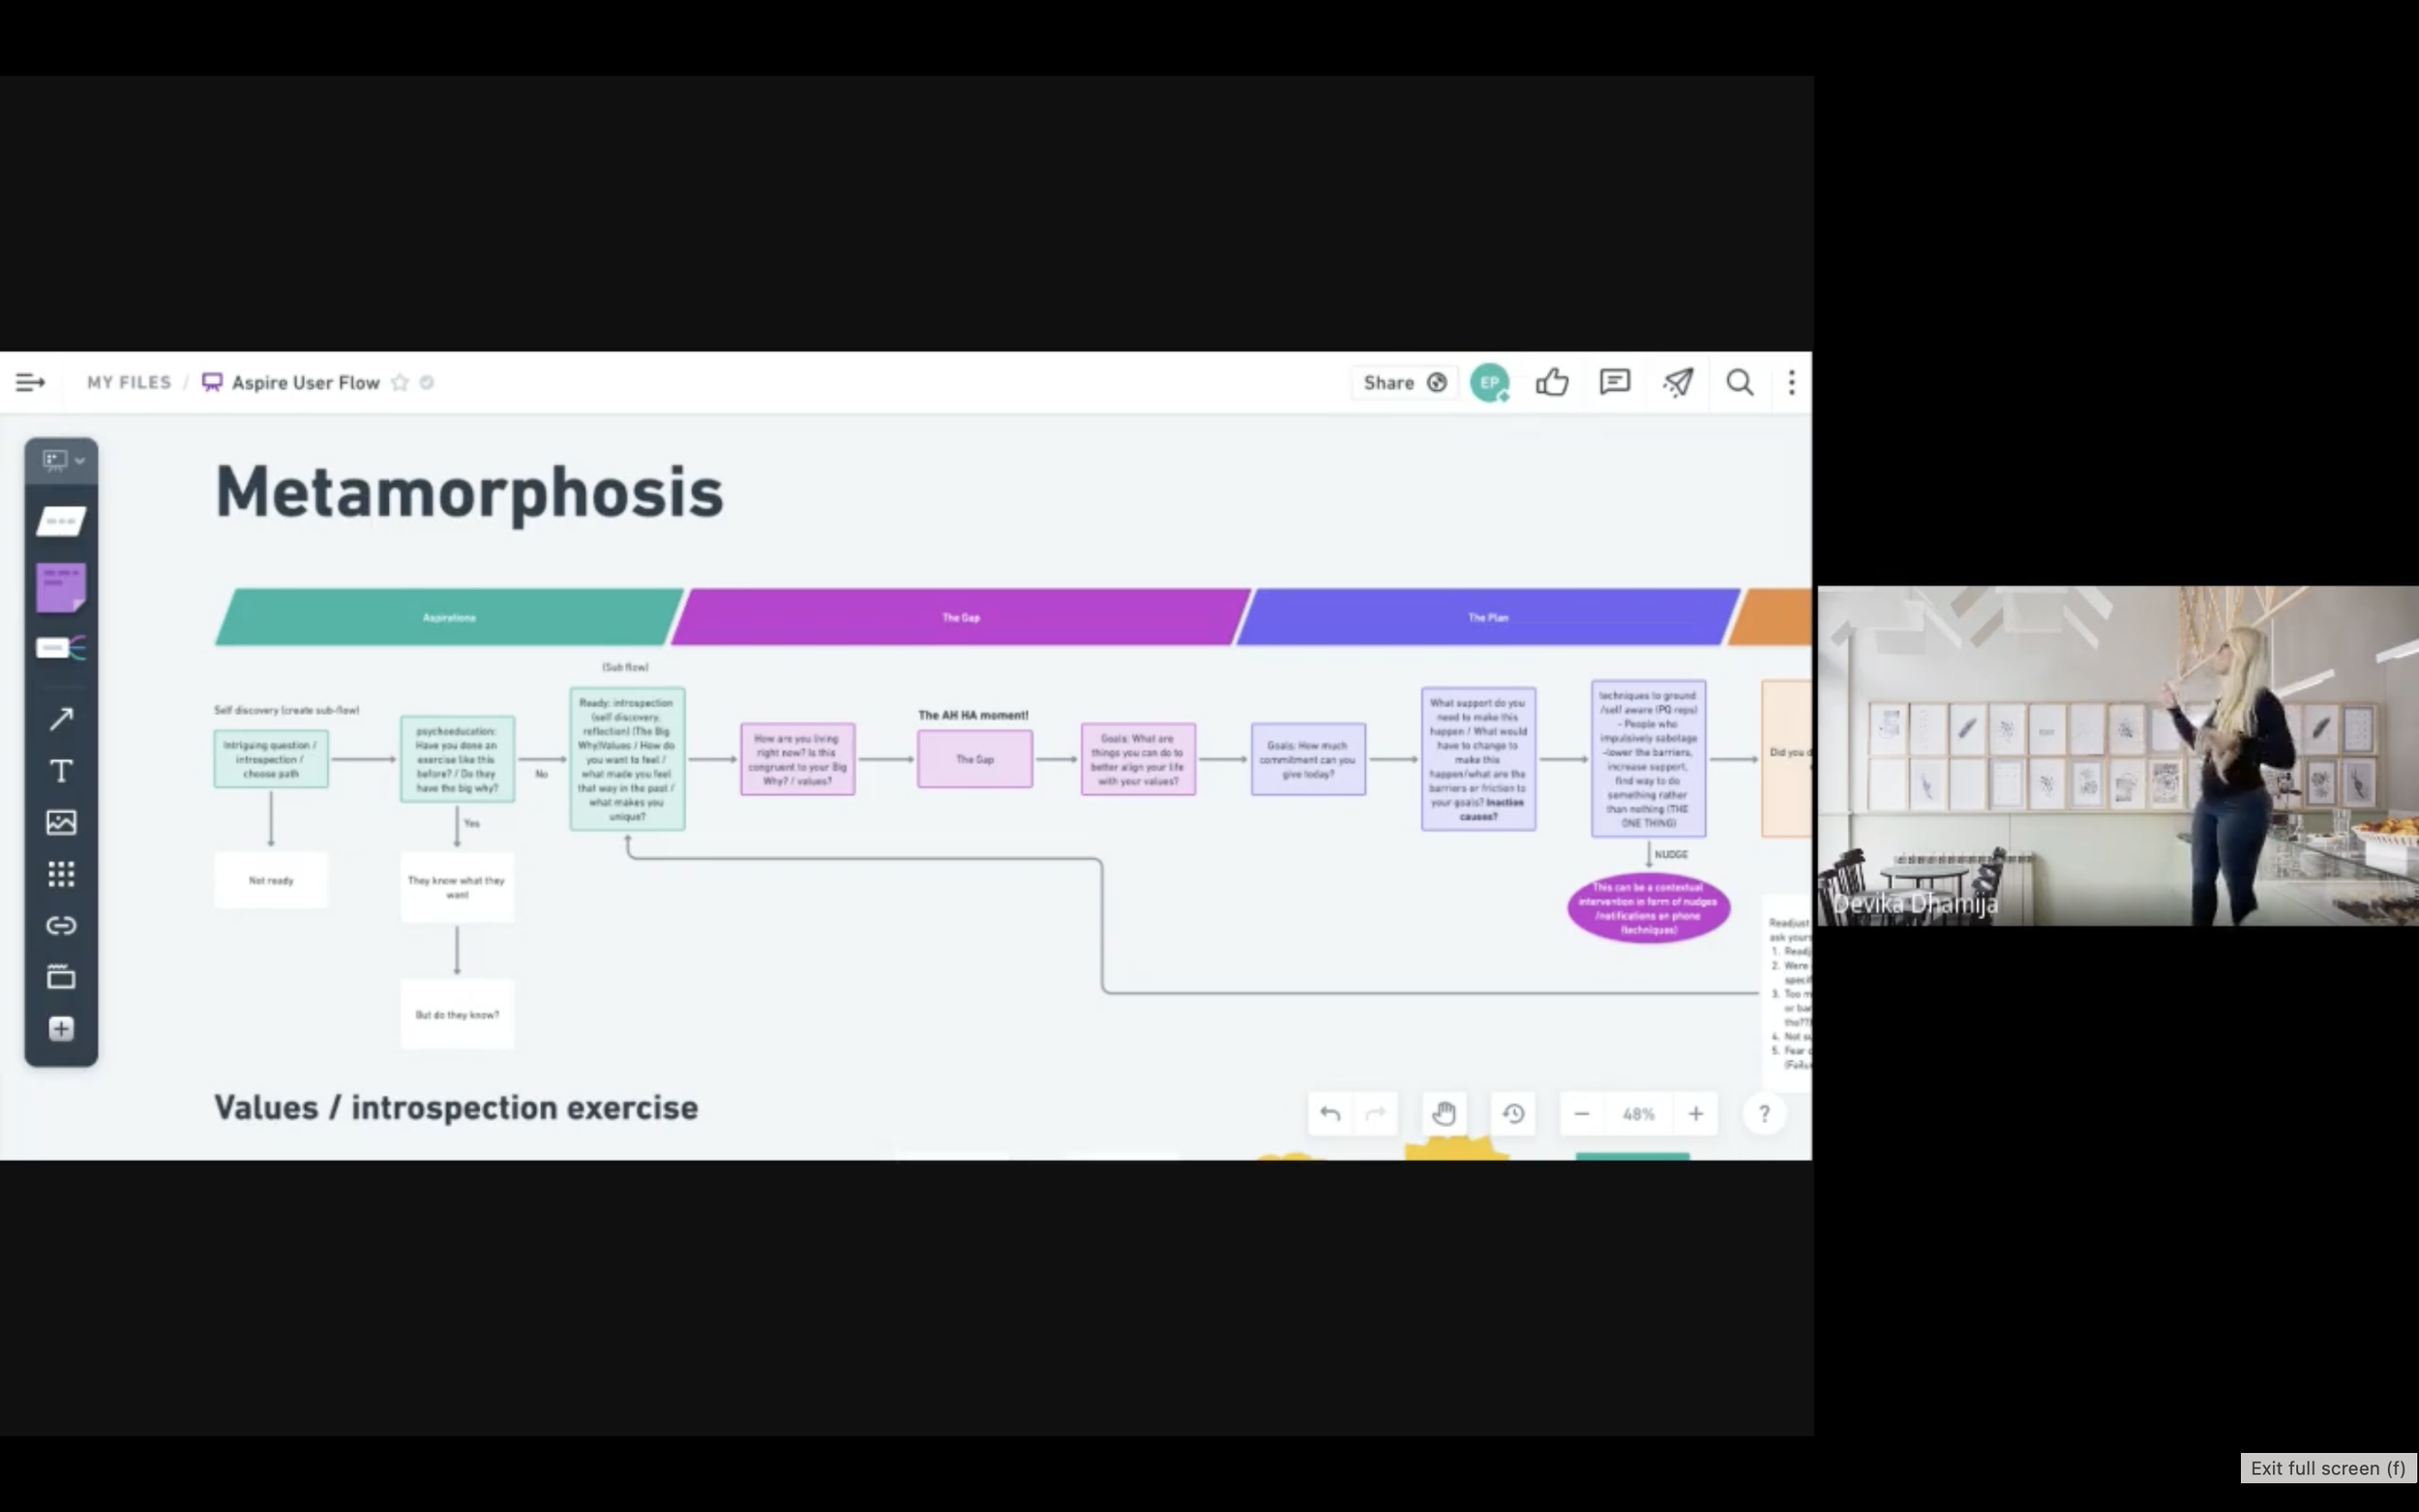
Task: Exit full screen mode
Action: (x=2326, y=1468)
